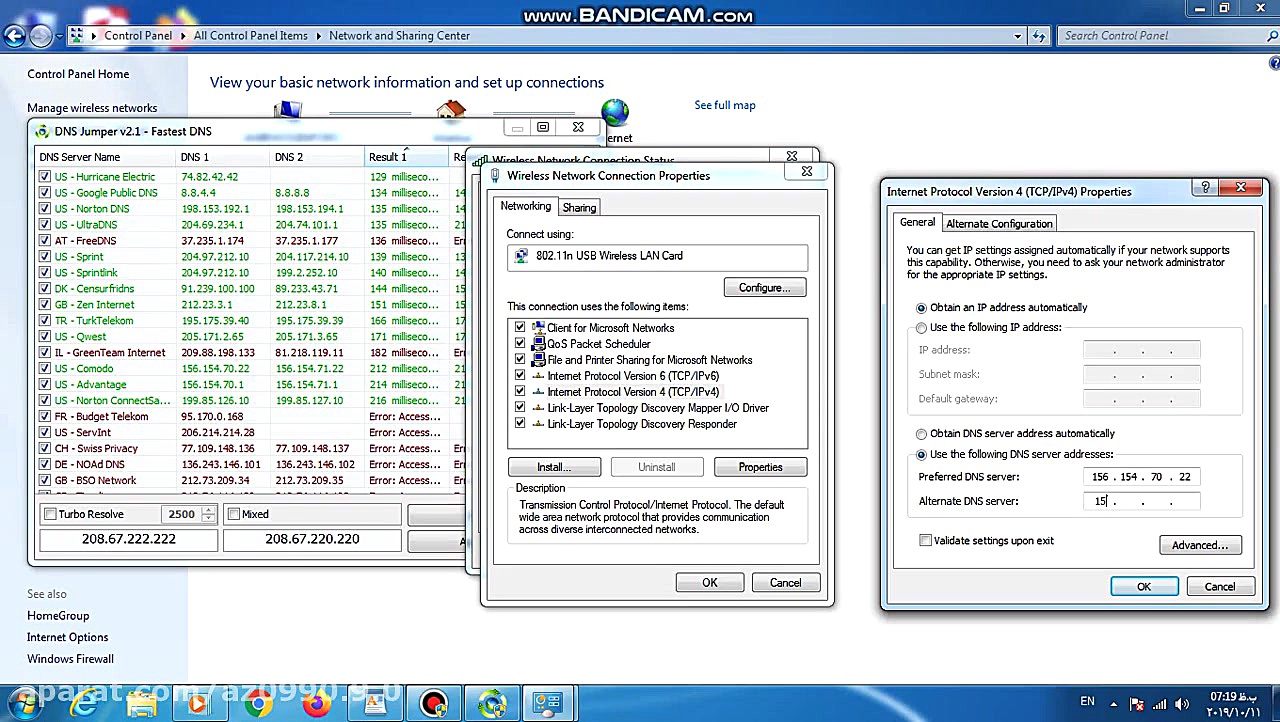Click Configure button for adapter
Viewport: 1280px width, 722px height.
pyautogui.click(x=765, y=288)
